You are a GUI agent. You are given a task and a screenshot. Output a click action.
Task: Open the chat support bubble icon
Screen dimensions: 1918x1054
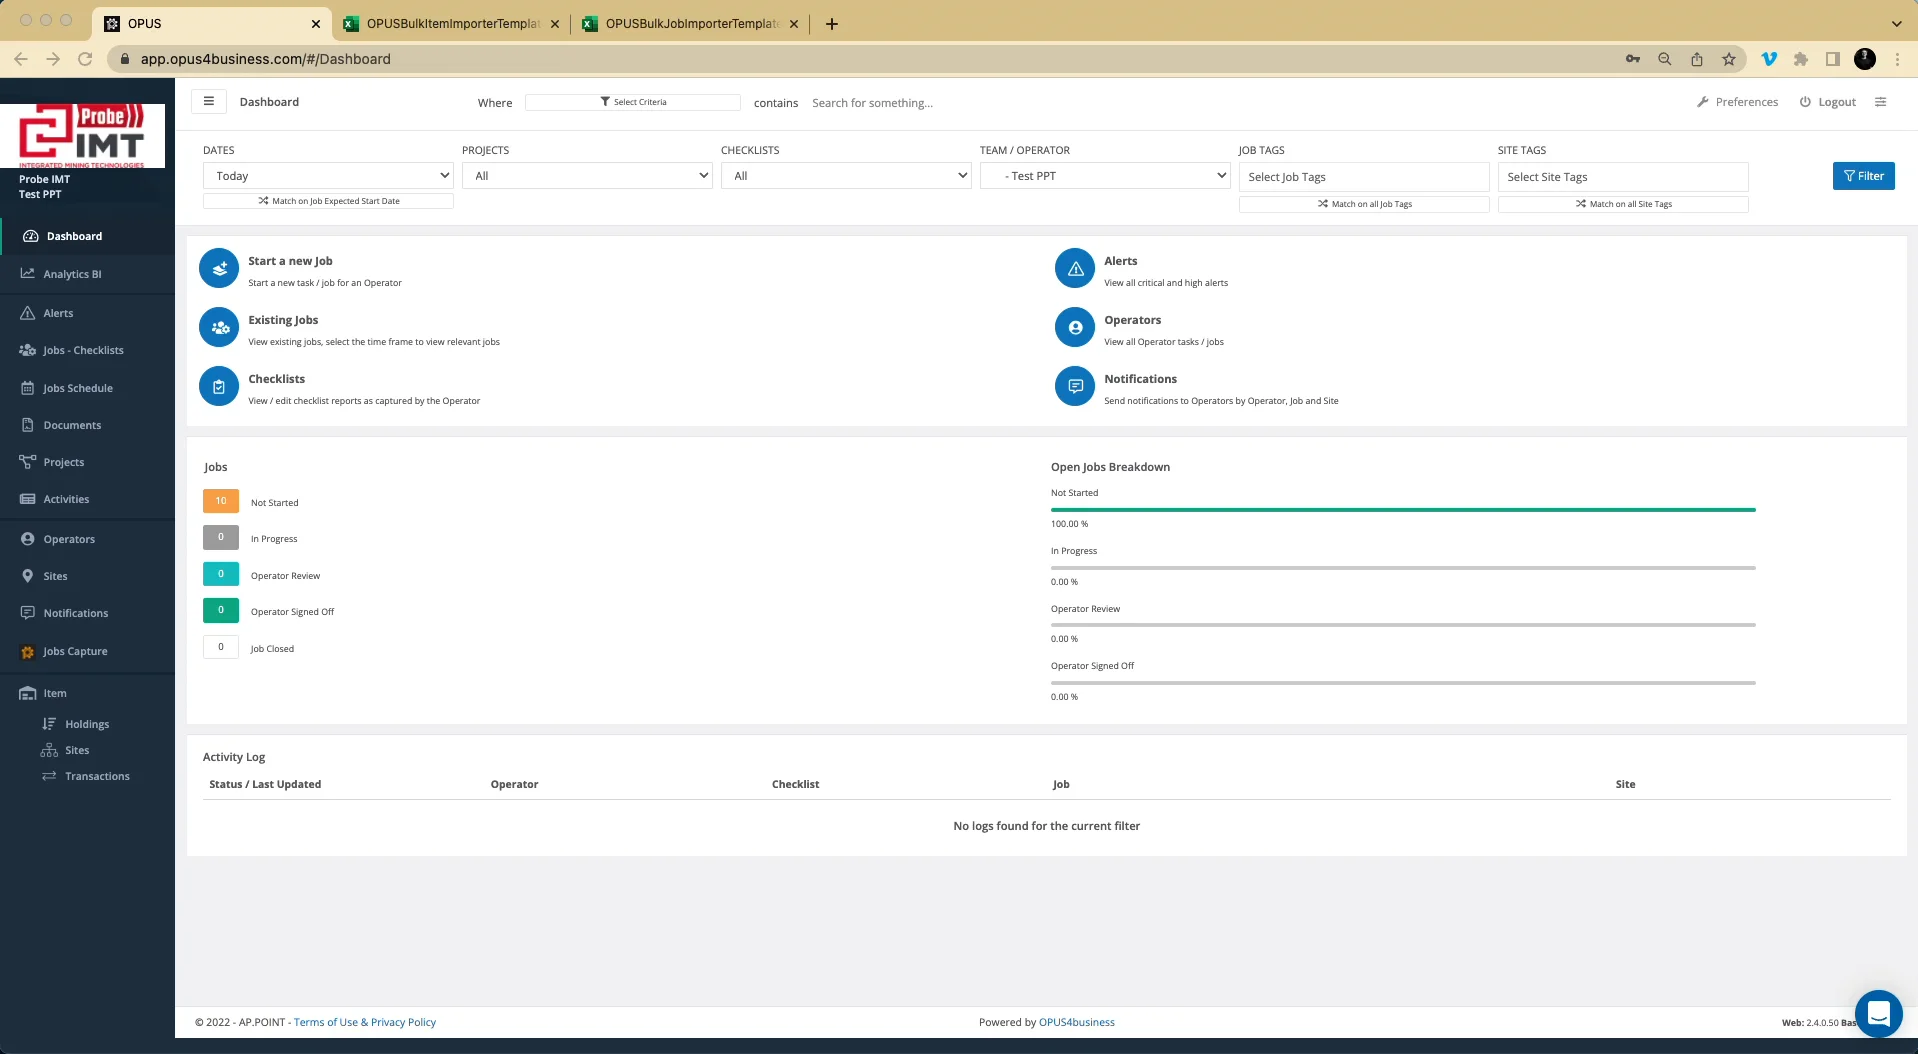(x=1878, y=1014)
